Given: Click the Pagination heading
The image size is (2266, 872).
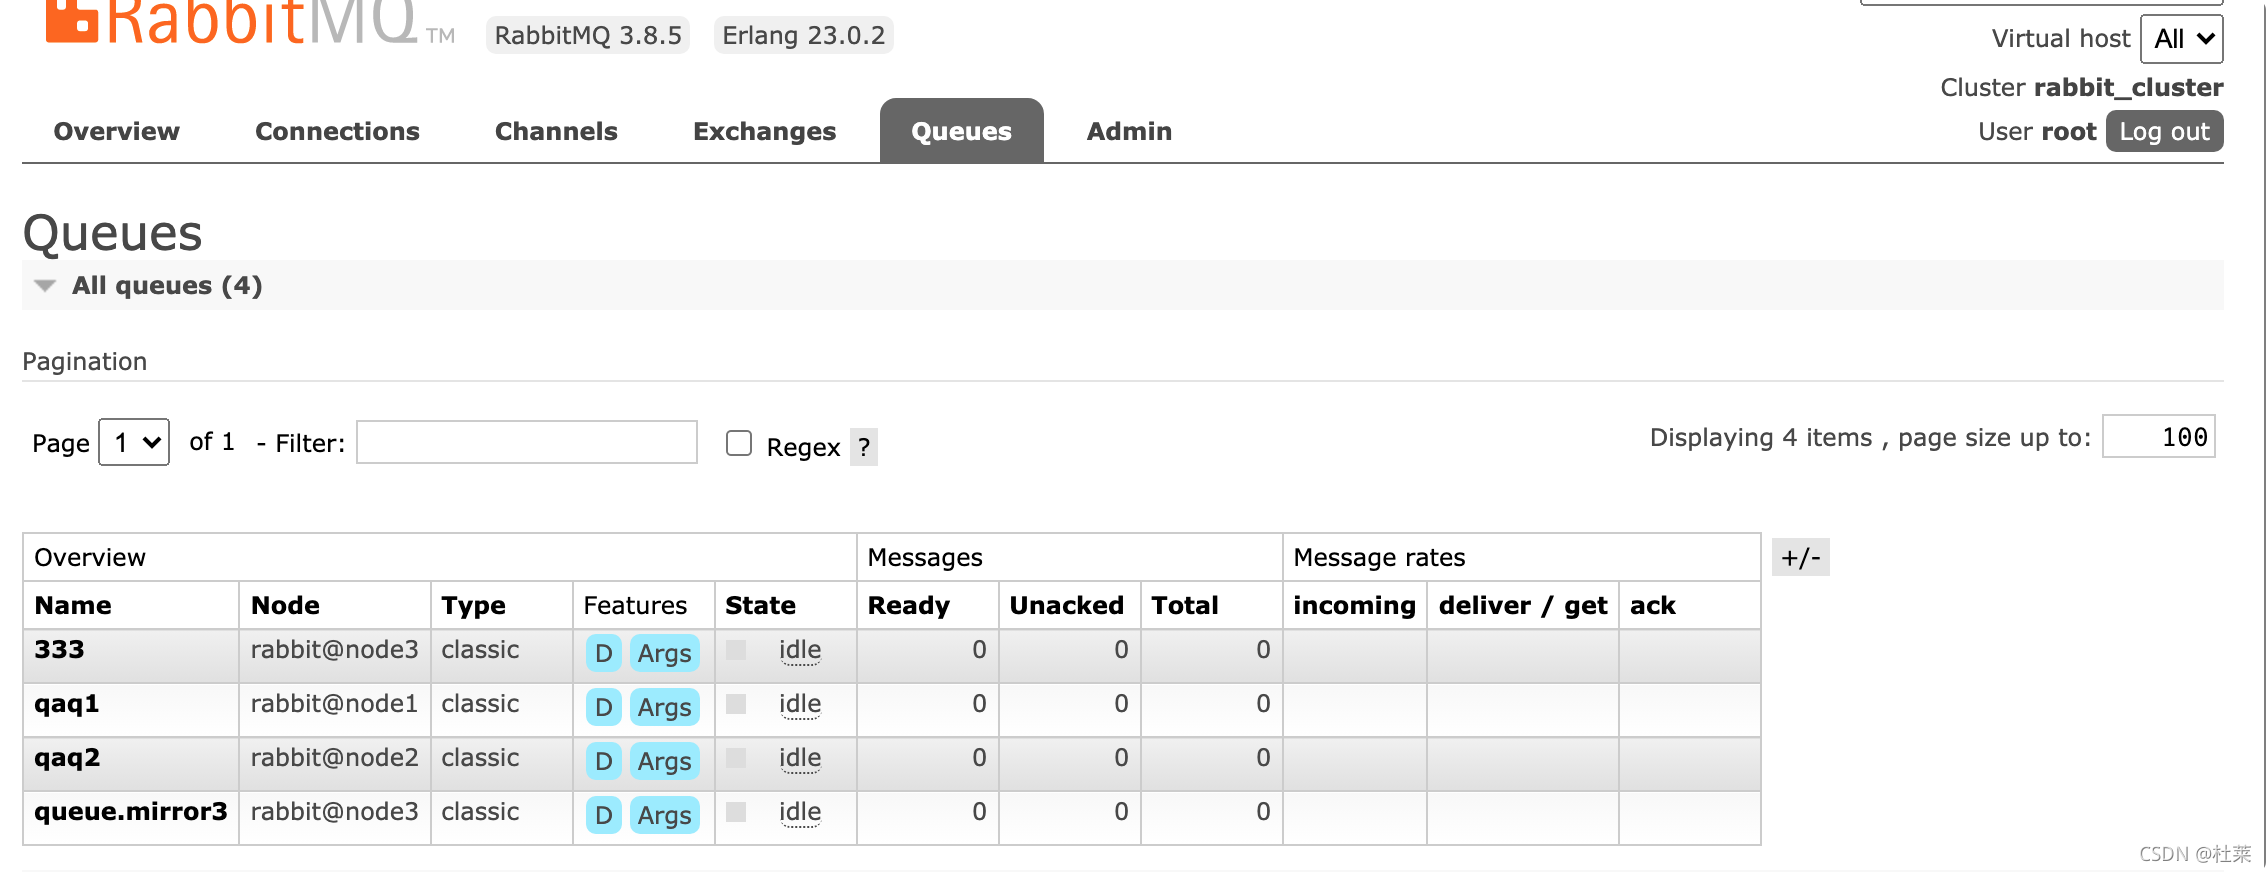Looking at the screenshot, I should point(85,361).
